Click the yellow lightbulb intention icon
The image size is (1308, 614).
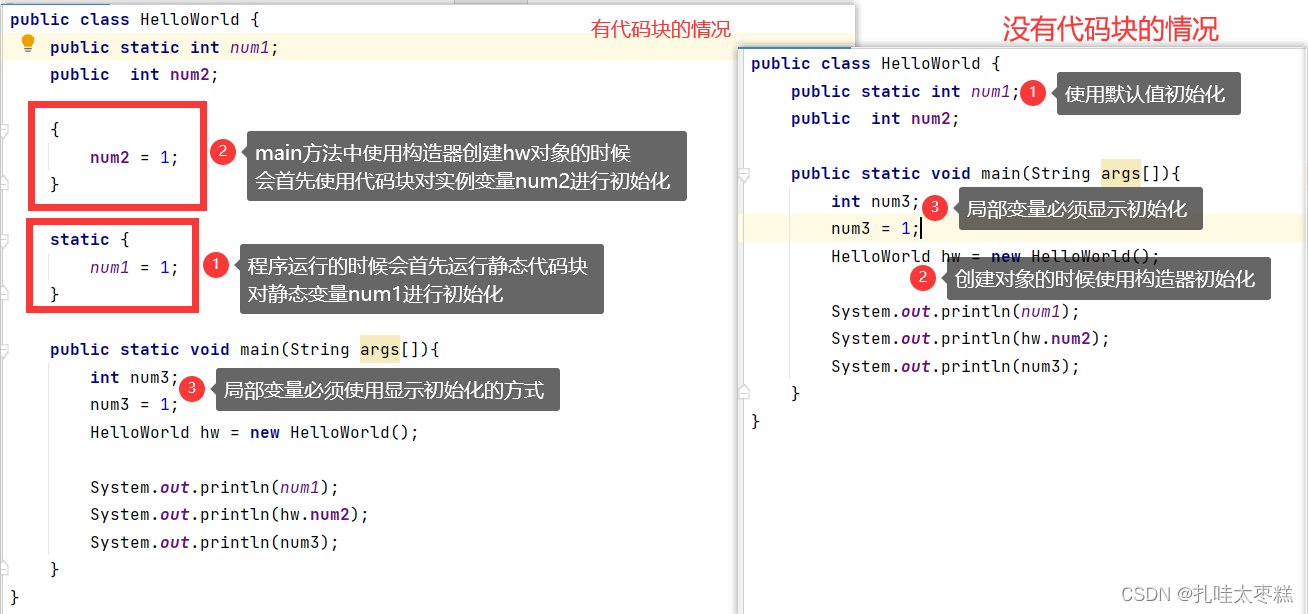coord(28,43)
